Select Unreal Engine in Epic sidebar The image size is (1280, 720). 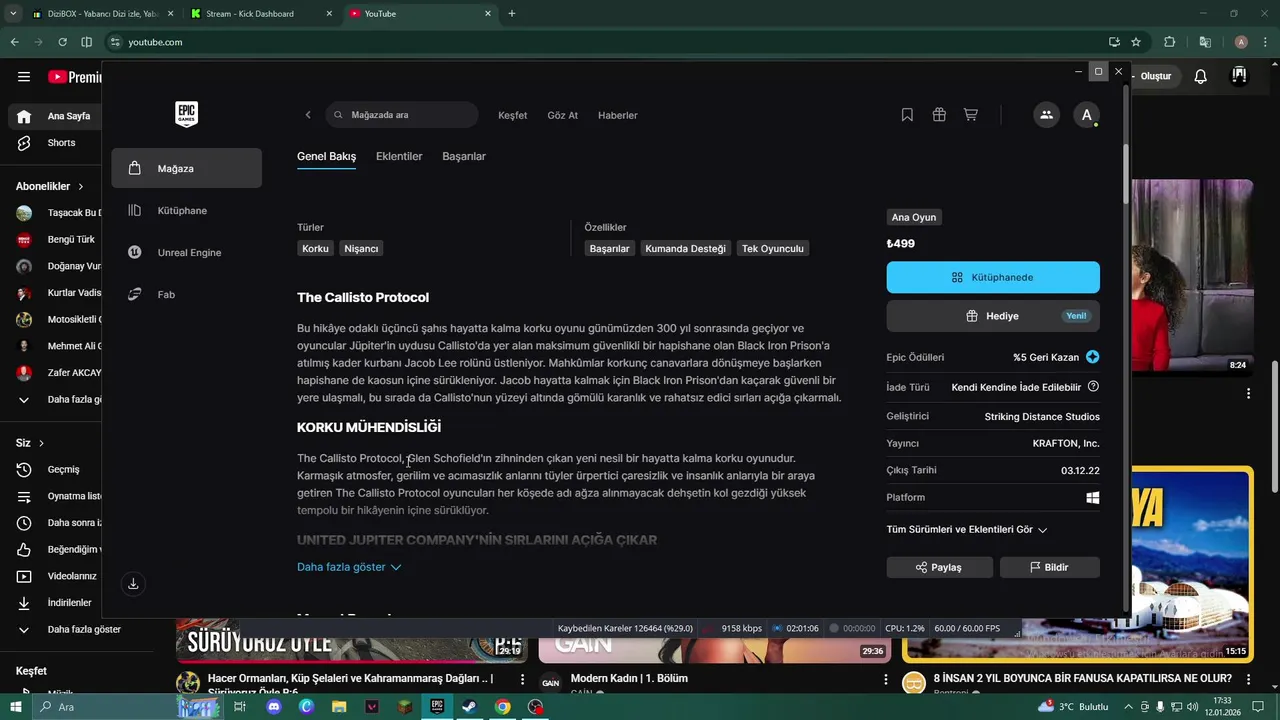(x=187, y=253)
